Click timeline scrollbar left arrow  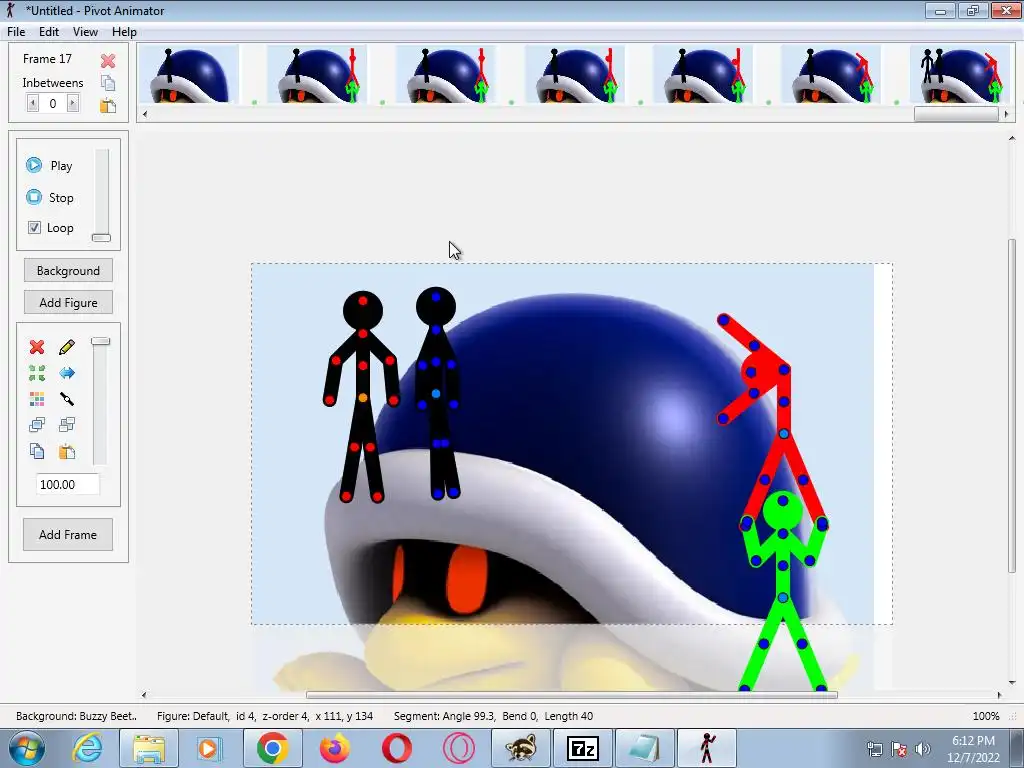point(144,114)
